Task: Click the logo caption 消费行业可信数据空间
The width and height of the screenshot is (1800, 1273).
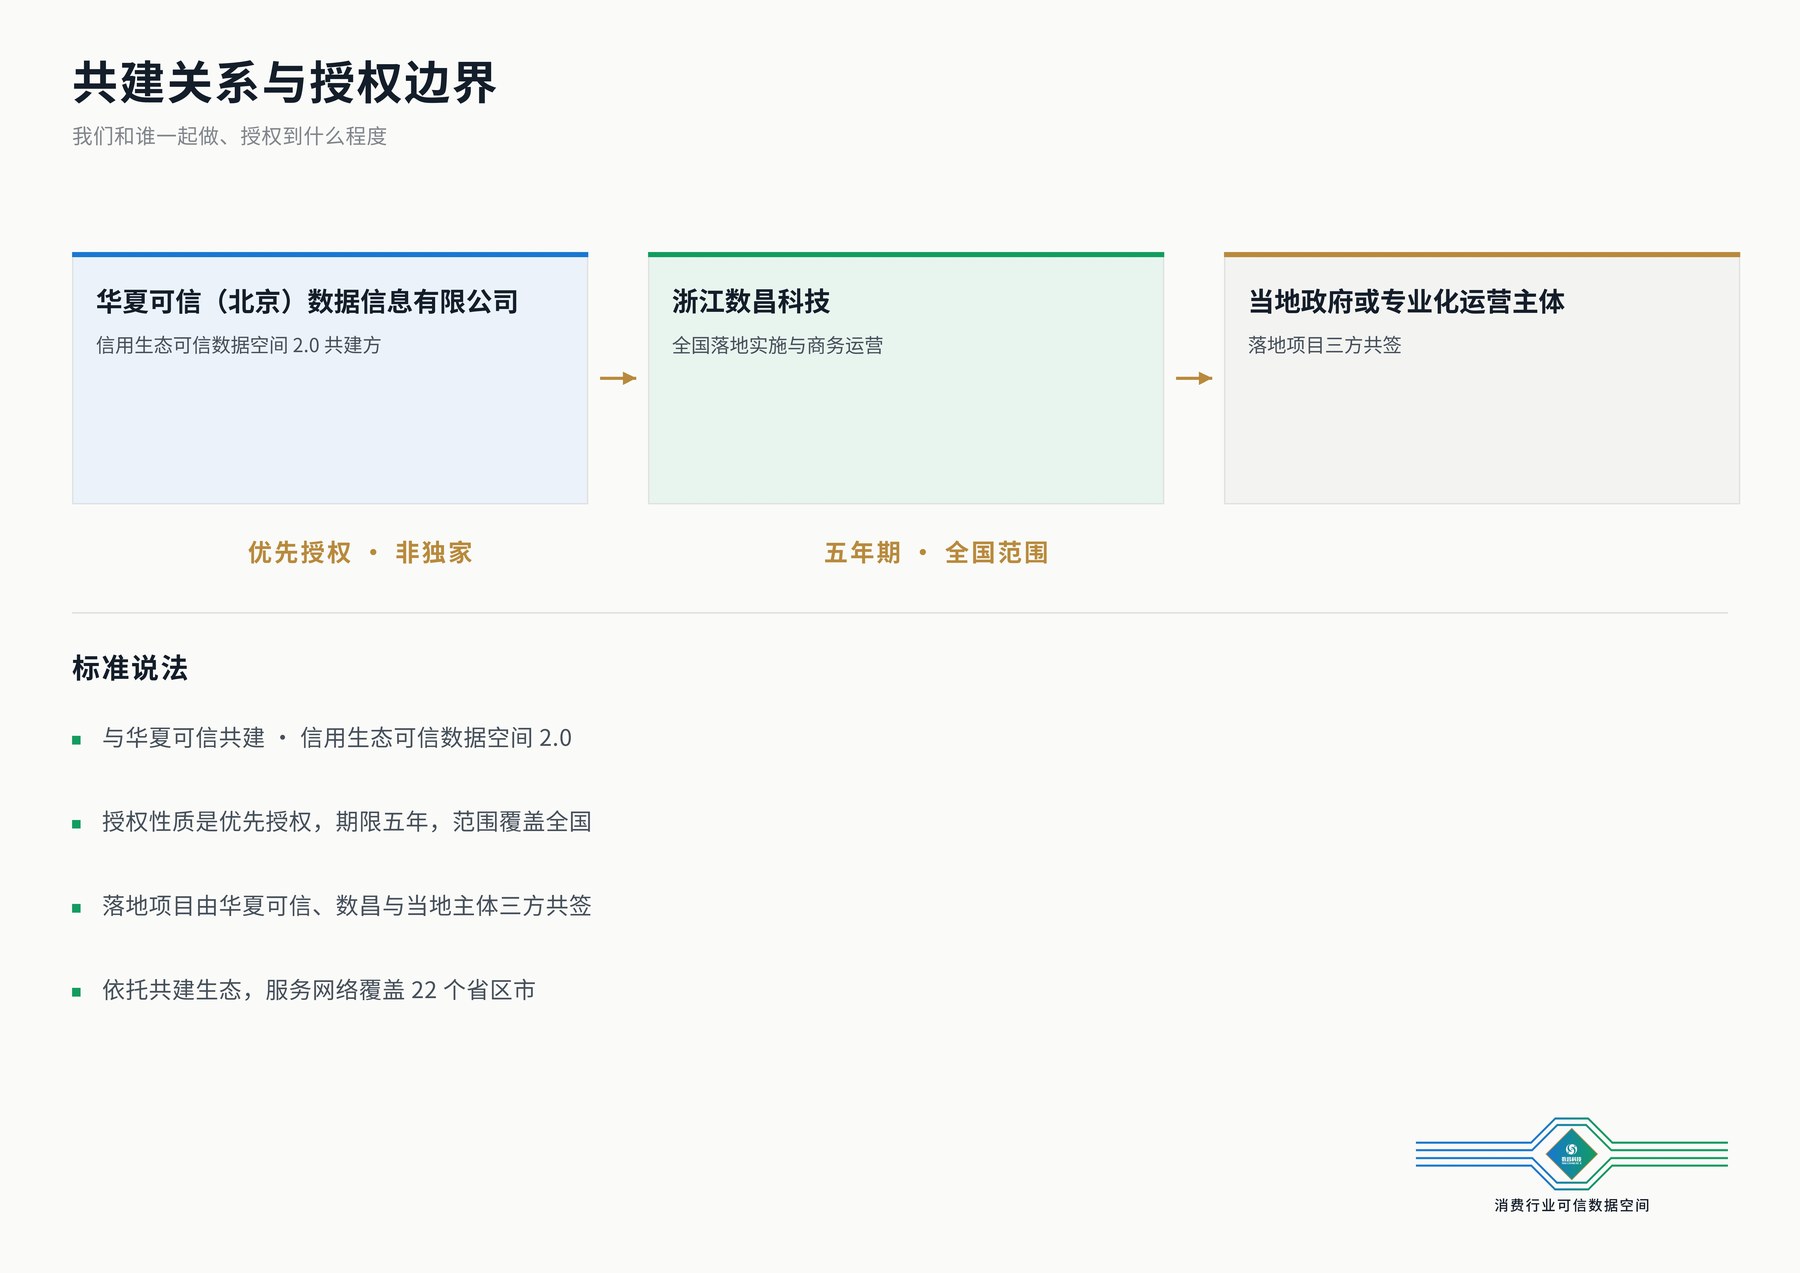Action: tap(1572, 1205)
